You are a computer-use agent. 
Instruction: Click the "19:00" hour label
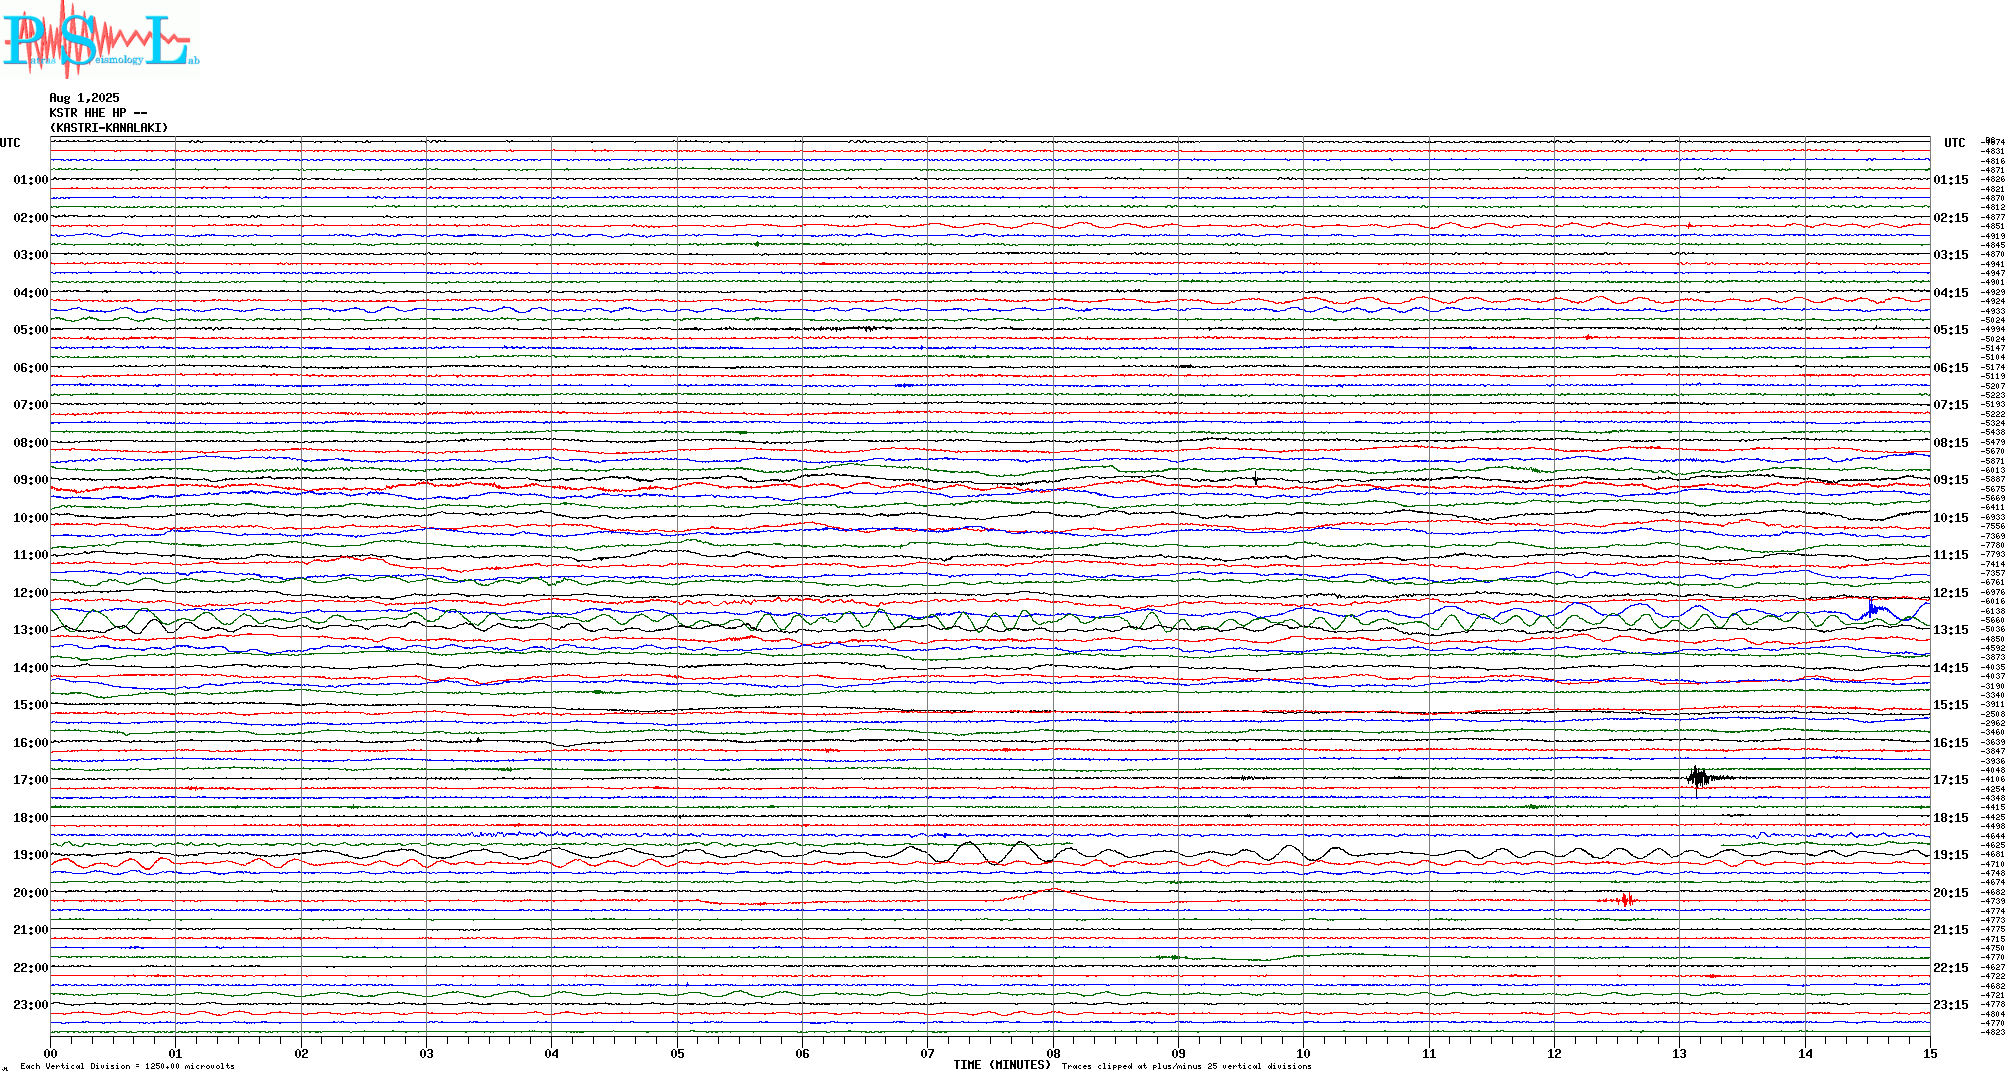point(30,855)
